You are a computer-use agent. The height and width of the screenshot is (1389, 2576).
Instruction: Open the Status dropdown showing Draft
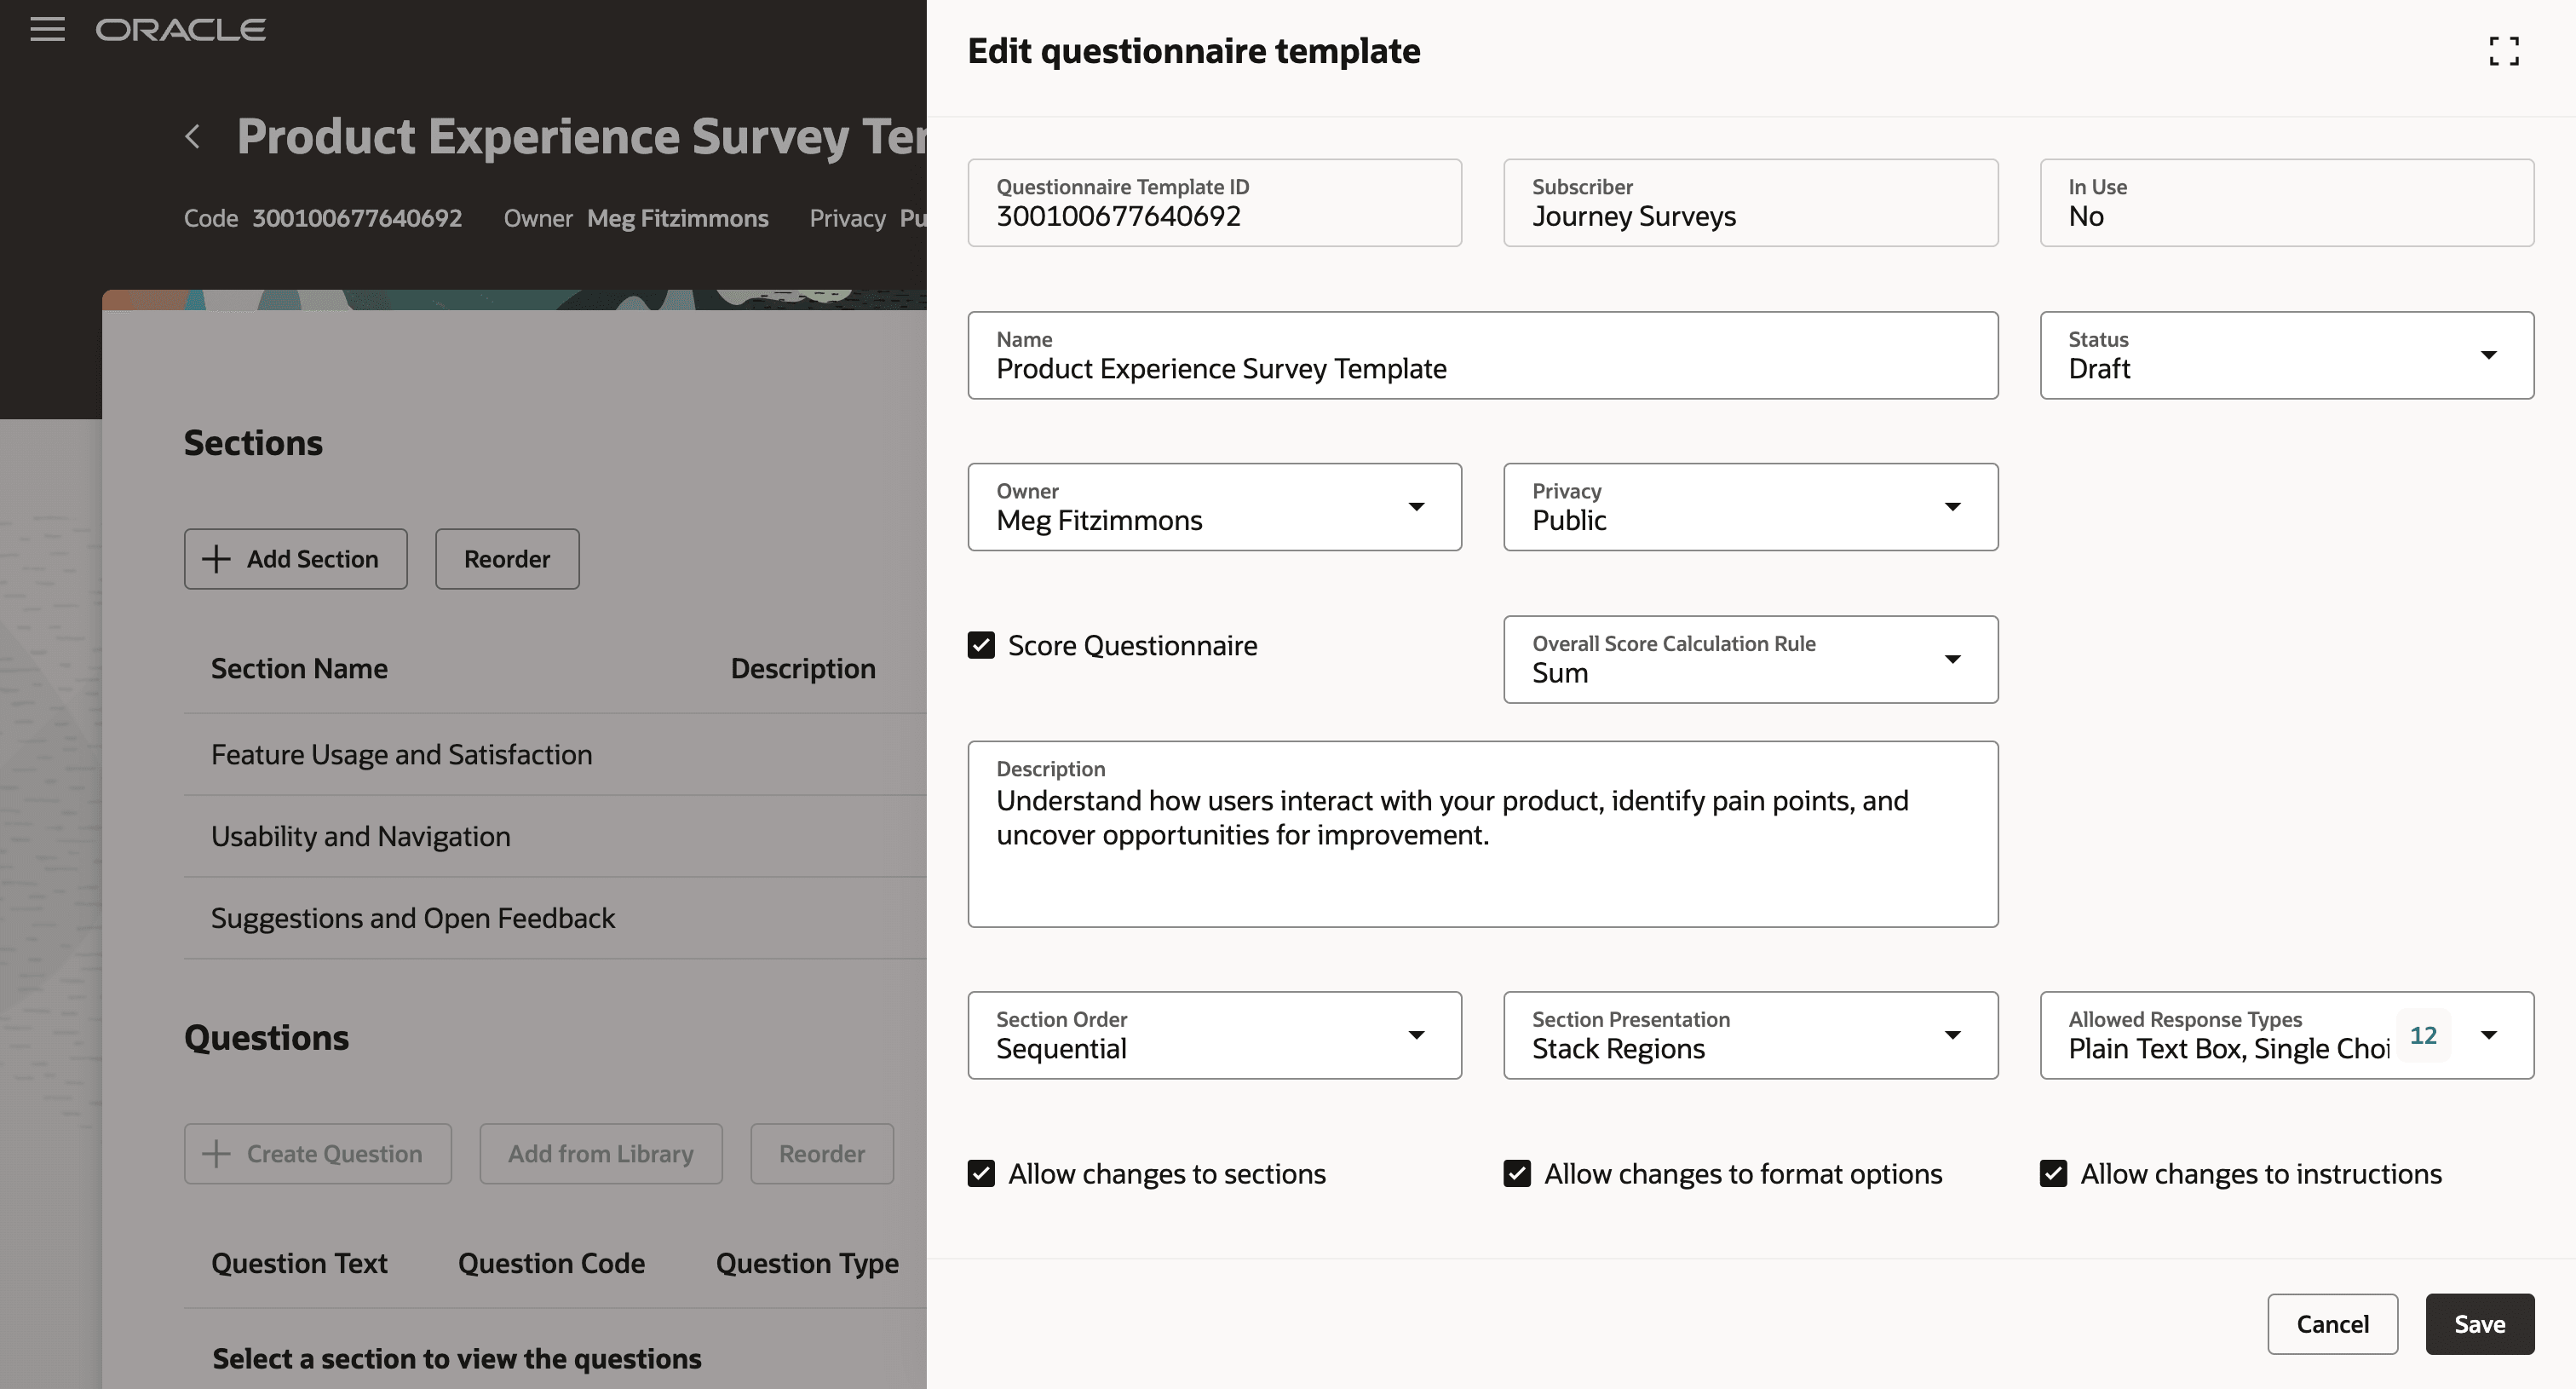point(2489,355)
